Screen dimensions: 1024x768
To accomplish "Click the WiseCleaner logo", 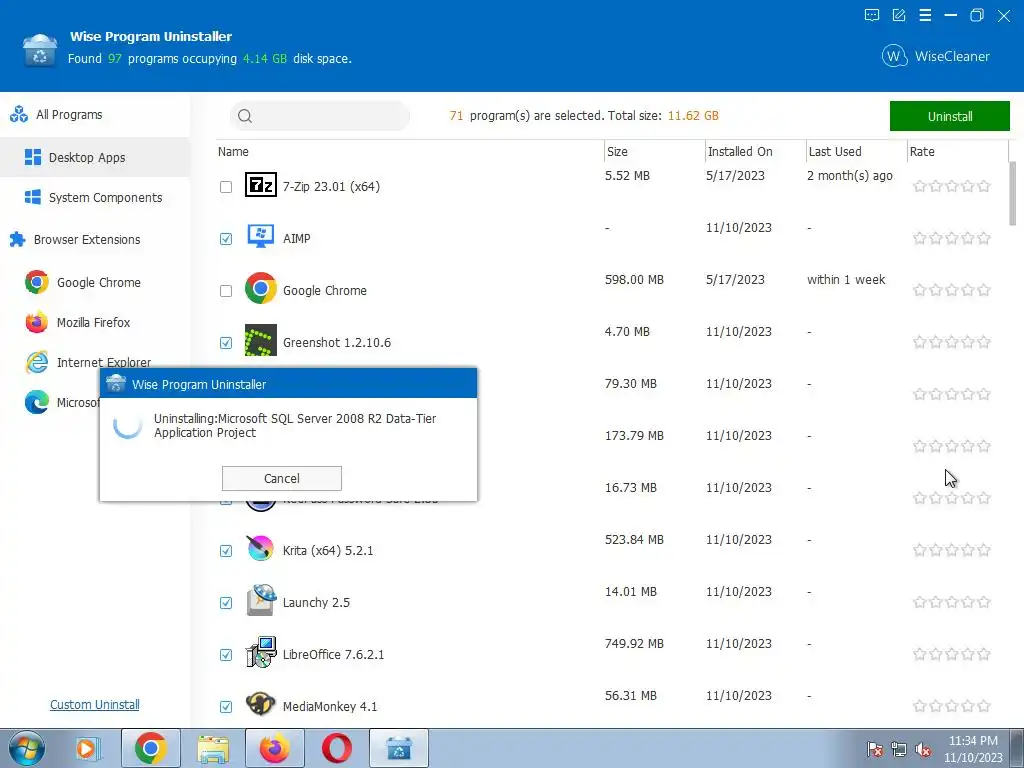I will coord(936,56).
